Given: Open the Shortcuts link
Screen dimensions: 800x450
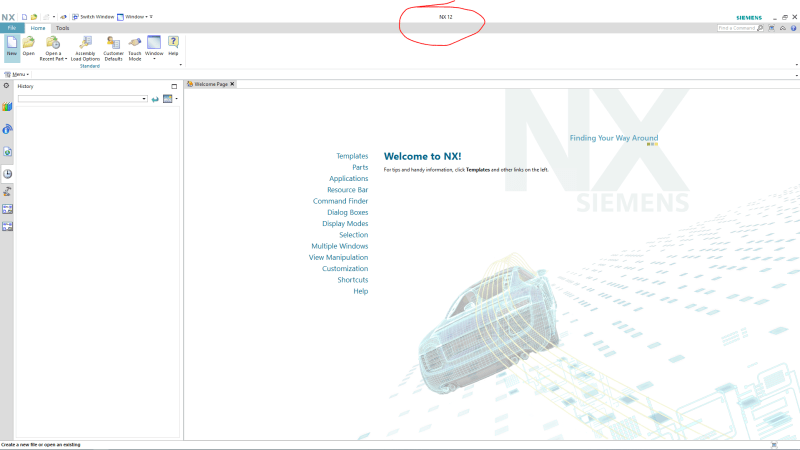Looking at the screenshot, I should click(x=353, y=280).
